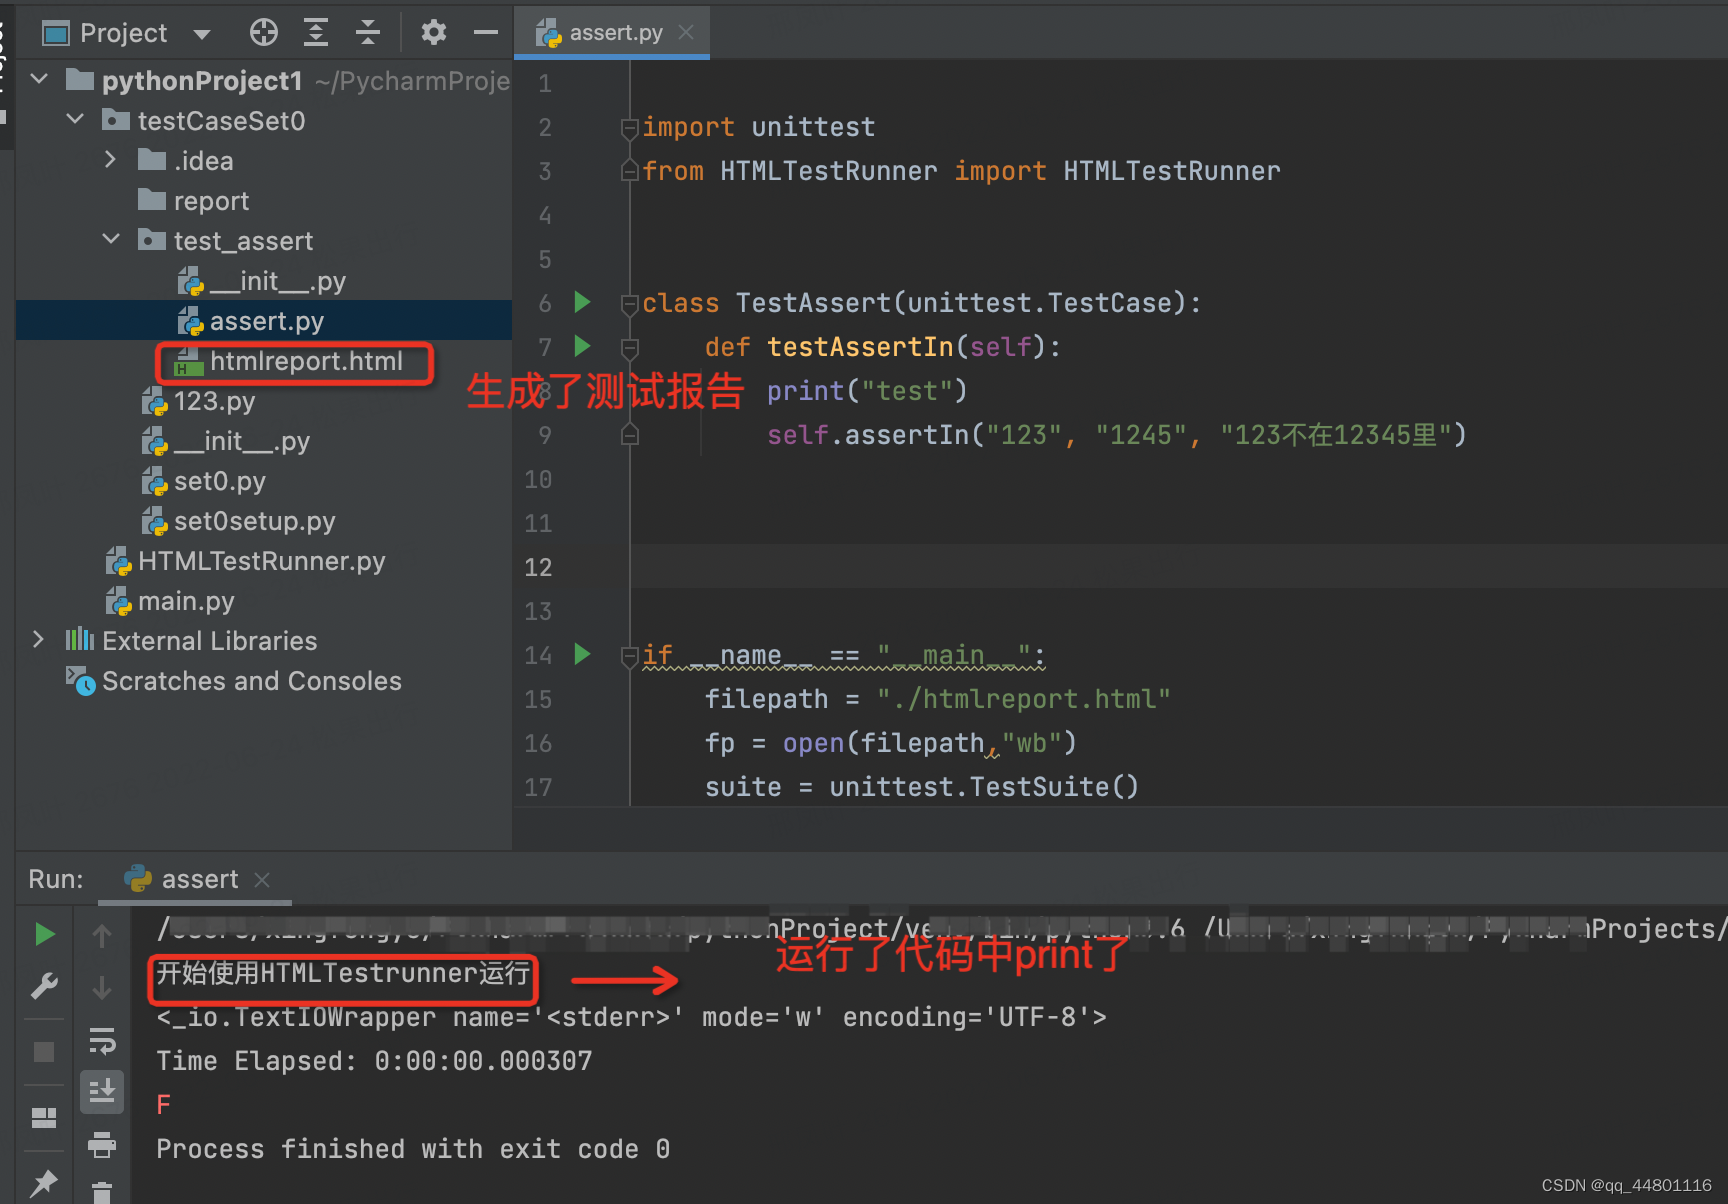Fold the TestAssert class on line 6
The width and height of the screenshot is (1728, 1204).
pyautogui.click(x=629, y=304)
